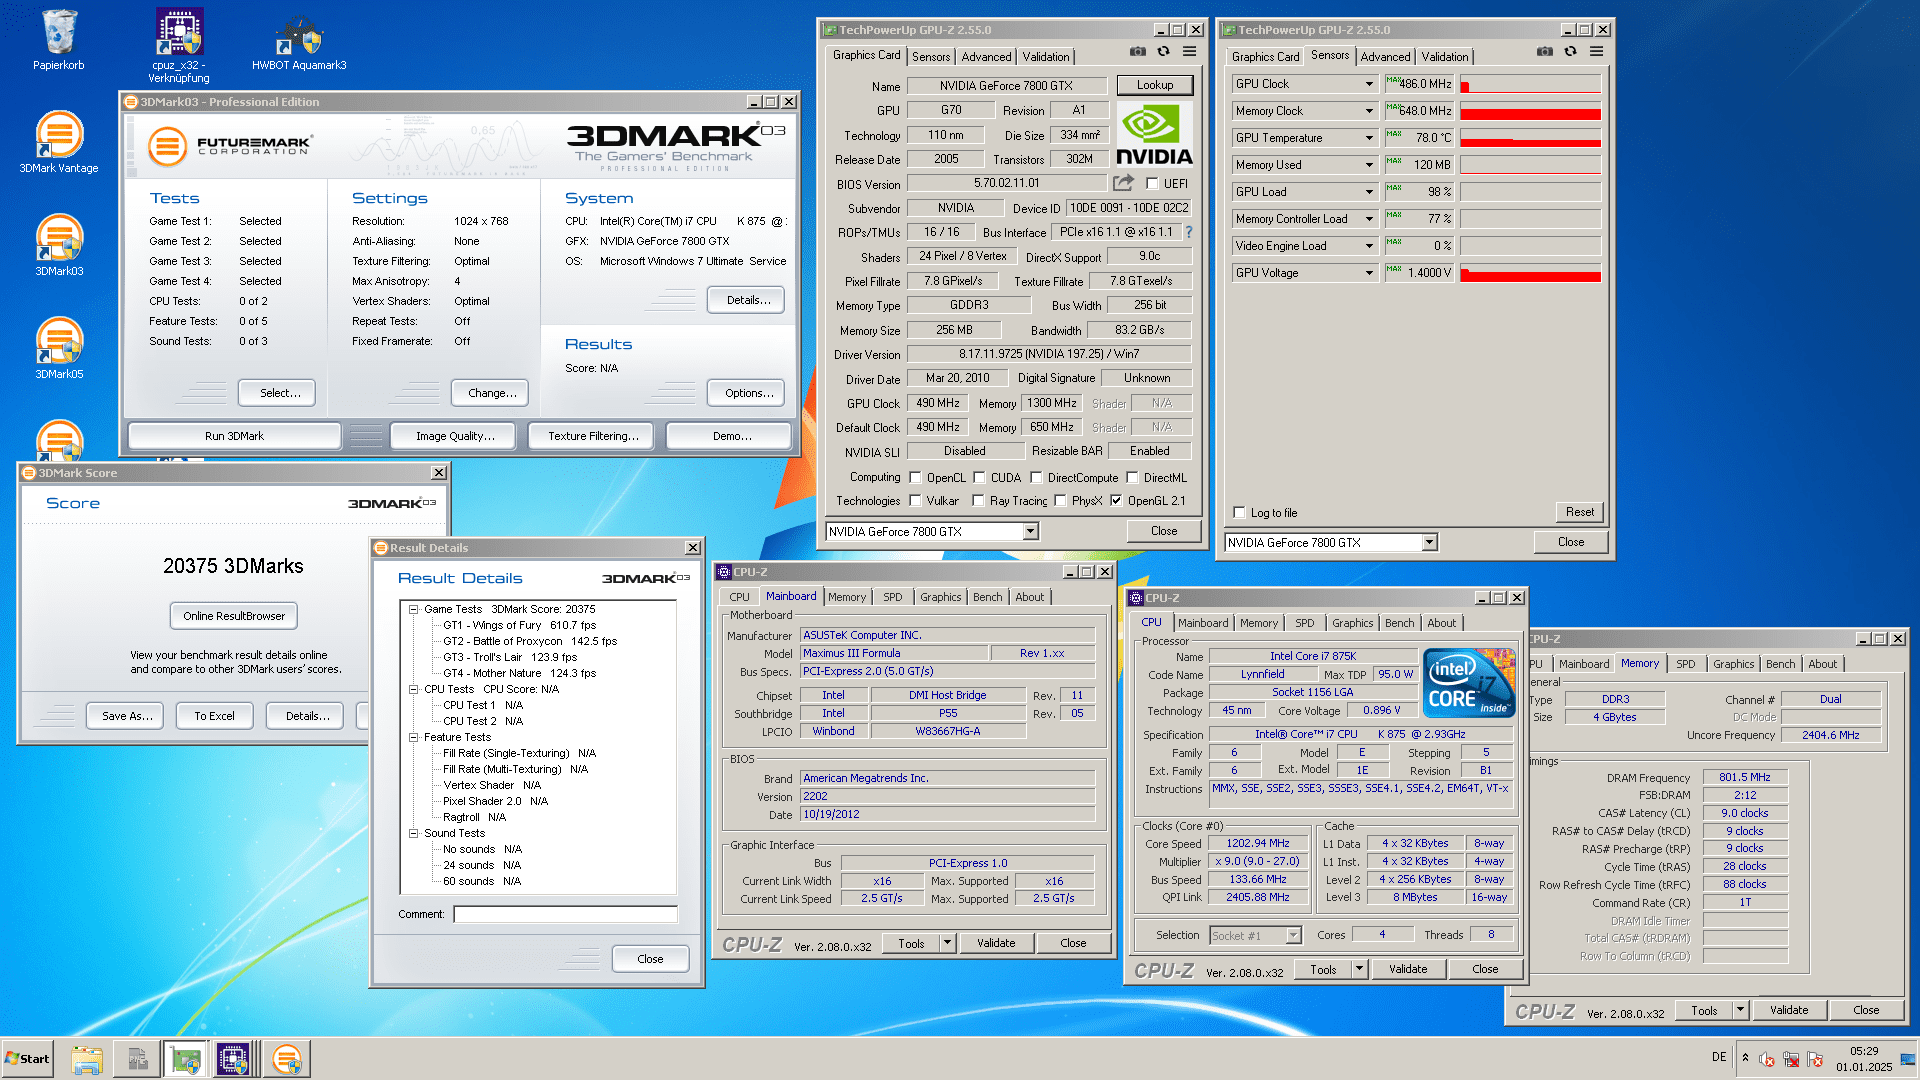The image size is (1920, 1080).
Task: Open the CPU-Z Tools dropdown arrow in Mainboard window
Action: pyautogui.click(x=947, y=943)
